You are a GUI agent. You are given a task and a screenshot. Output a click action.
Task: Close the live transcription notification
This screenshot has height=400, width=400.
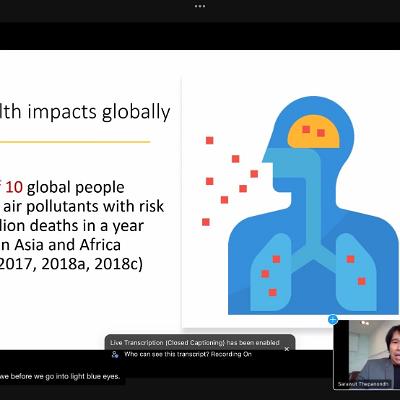[x=287, y=349]
